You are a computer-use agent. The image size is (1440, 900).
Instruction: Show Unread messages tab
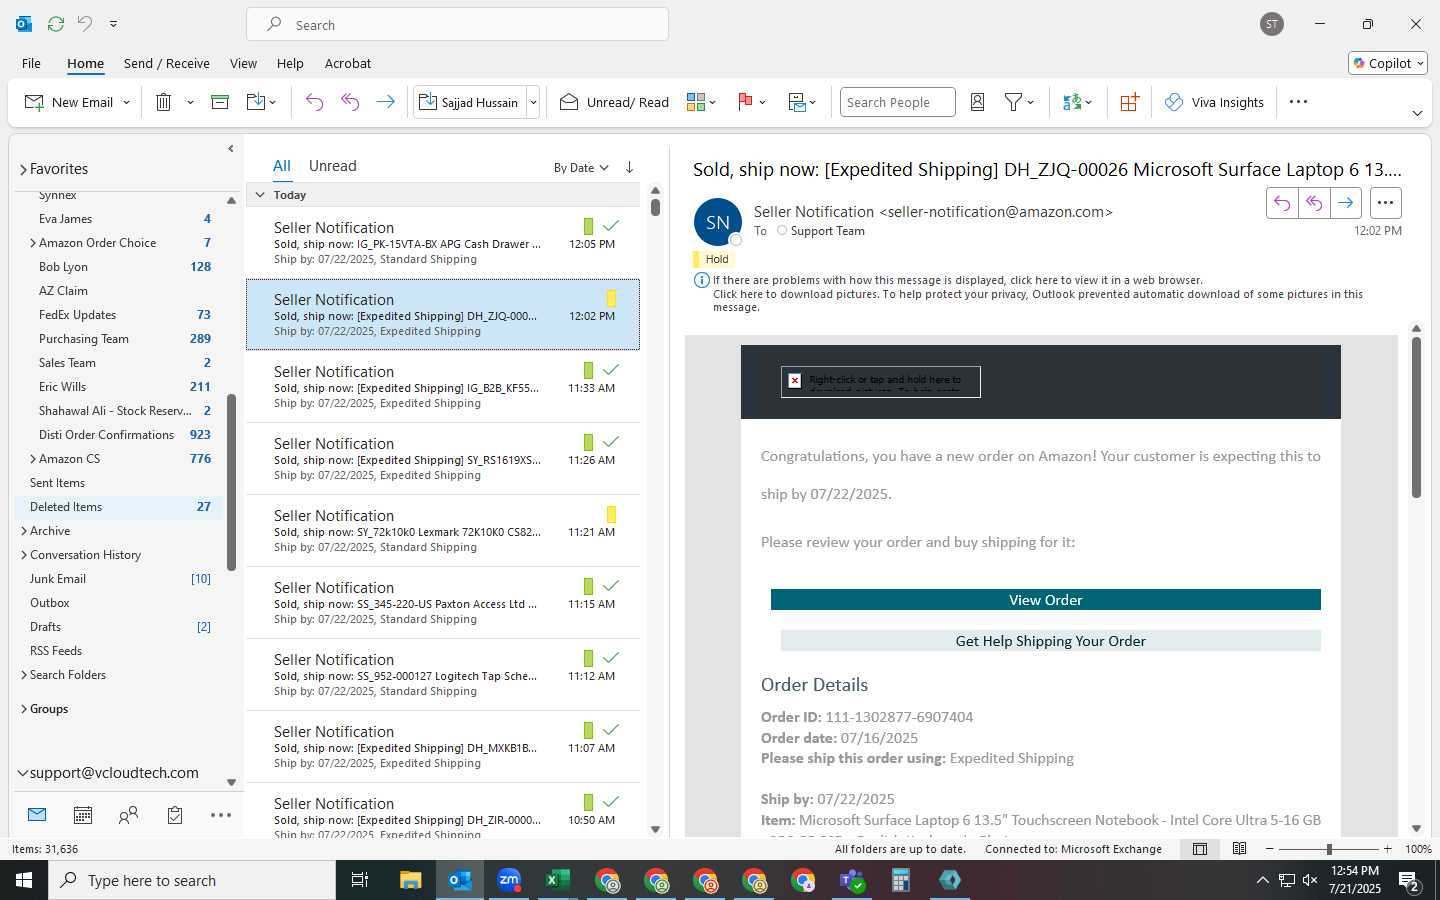point(333,166)
